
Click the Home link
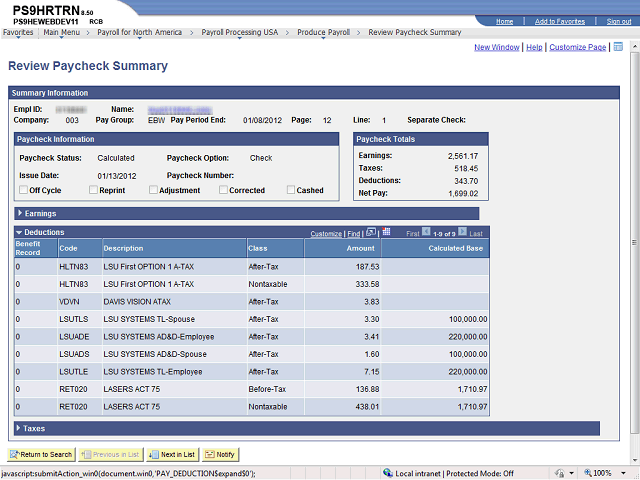504,21
